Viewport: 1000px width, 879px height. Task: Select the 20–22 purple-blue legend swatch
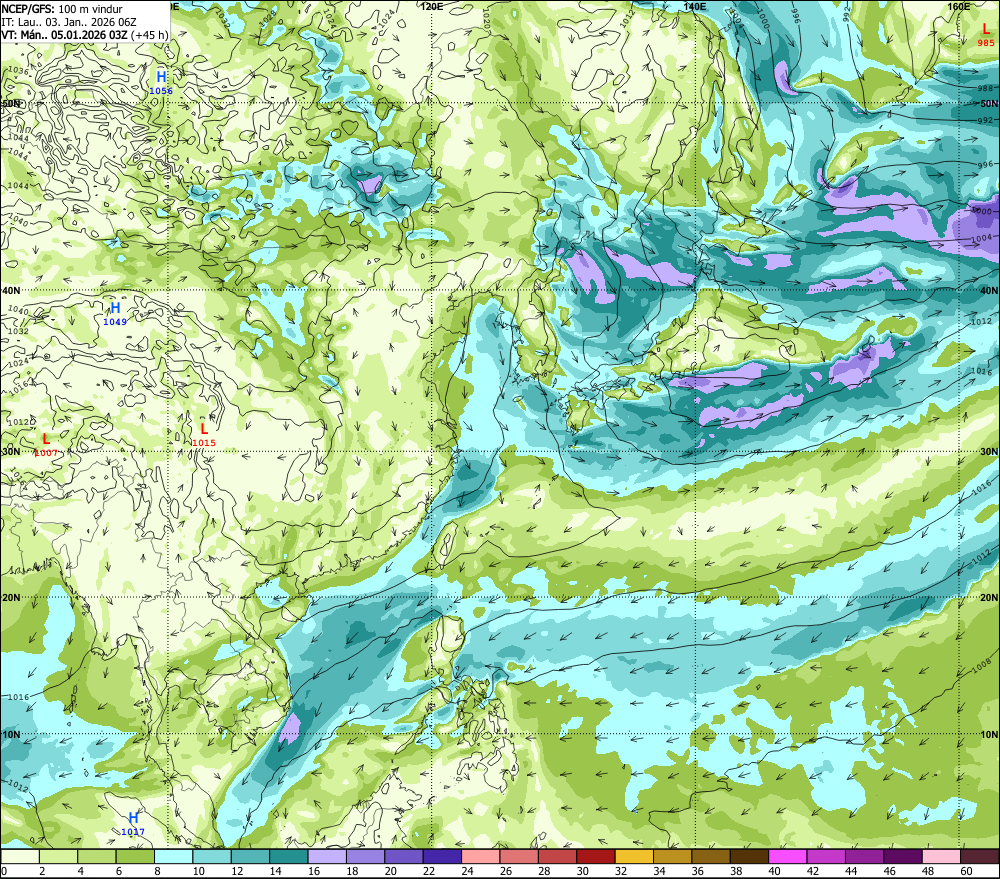404,857
